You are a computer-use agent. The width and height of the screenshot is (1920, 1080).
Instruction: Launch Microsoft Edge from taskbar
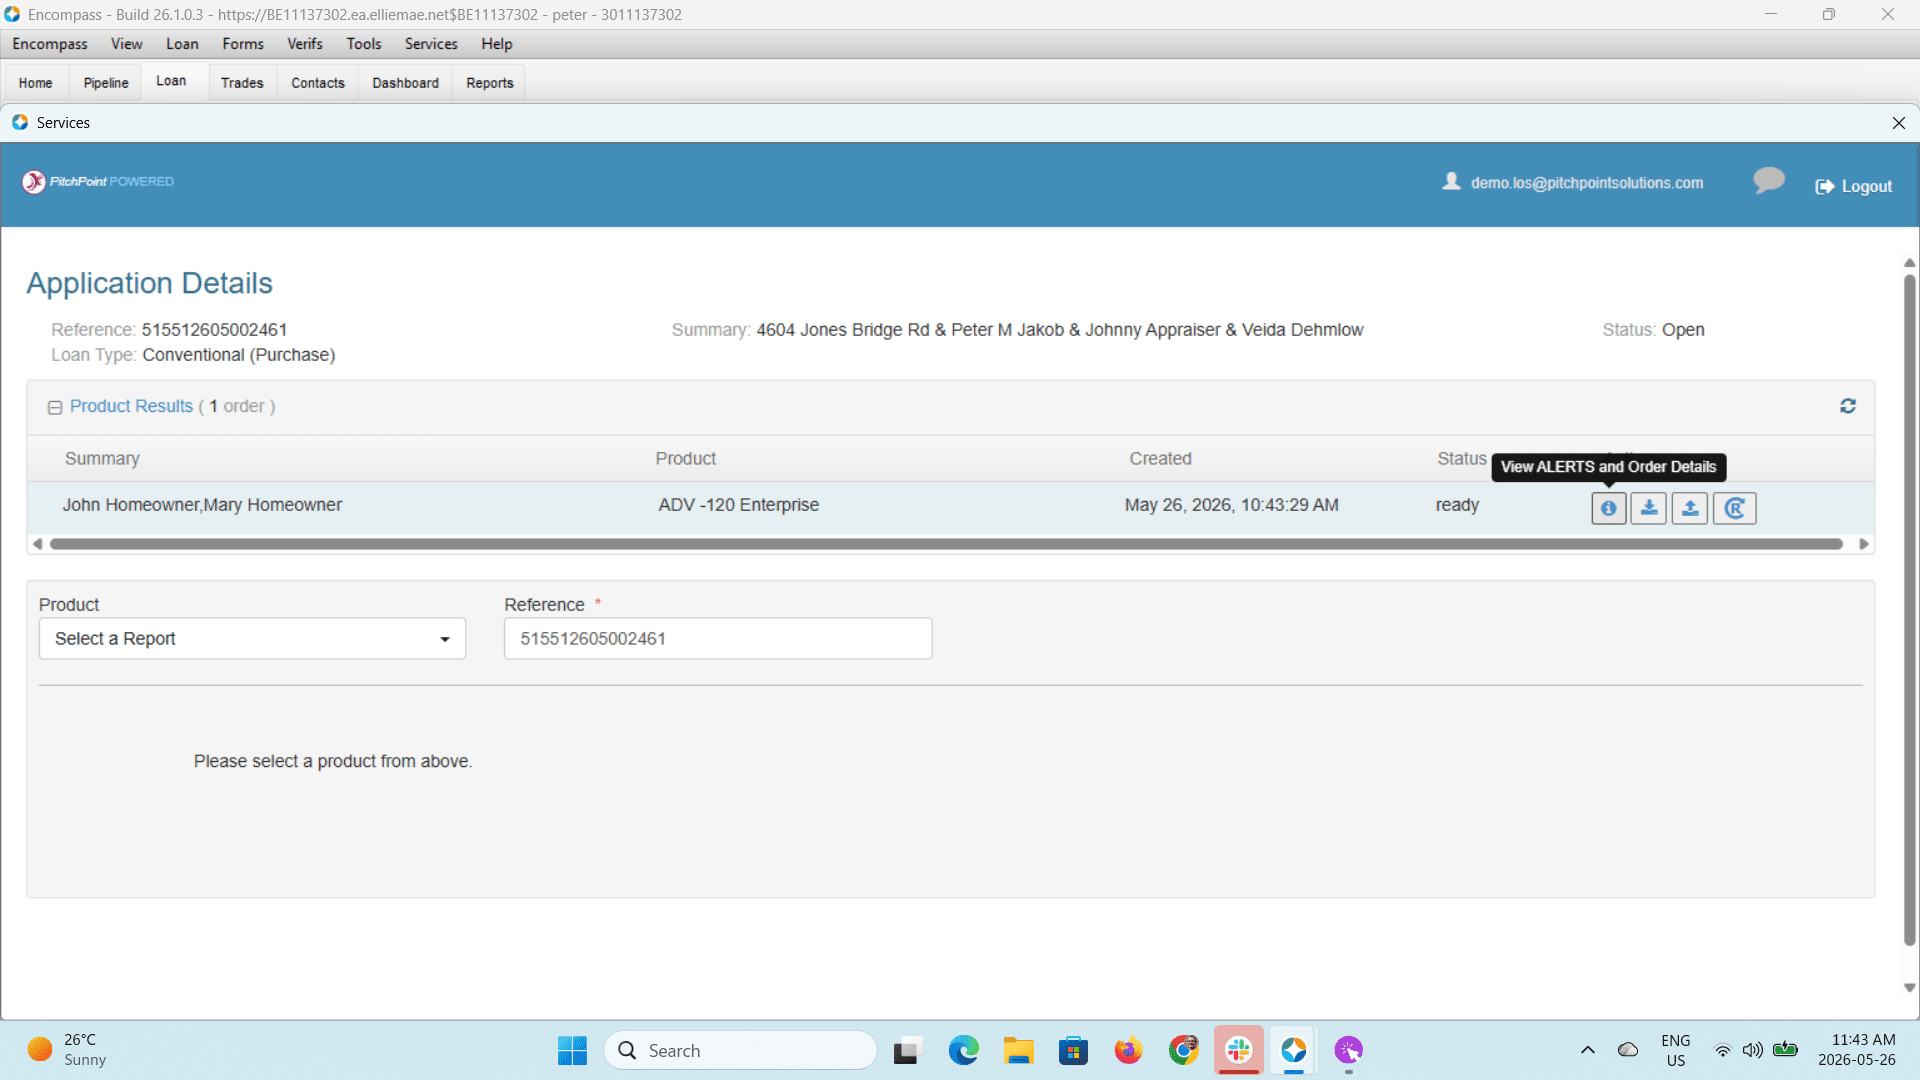[964, 1050]
